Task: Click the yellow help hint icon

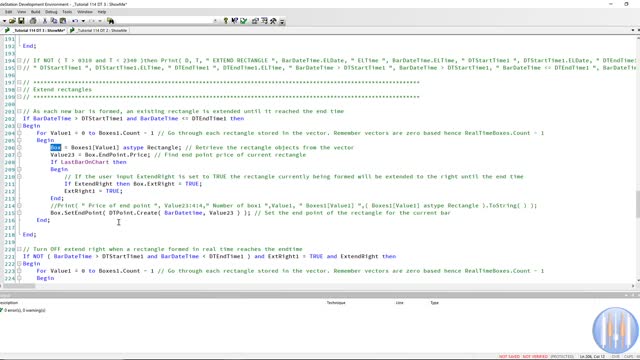Action: click(226, 20)
